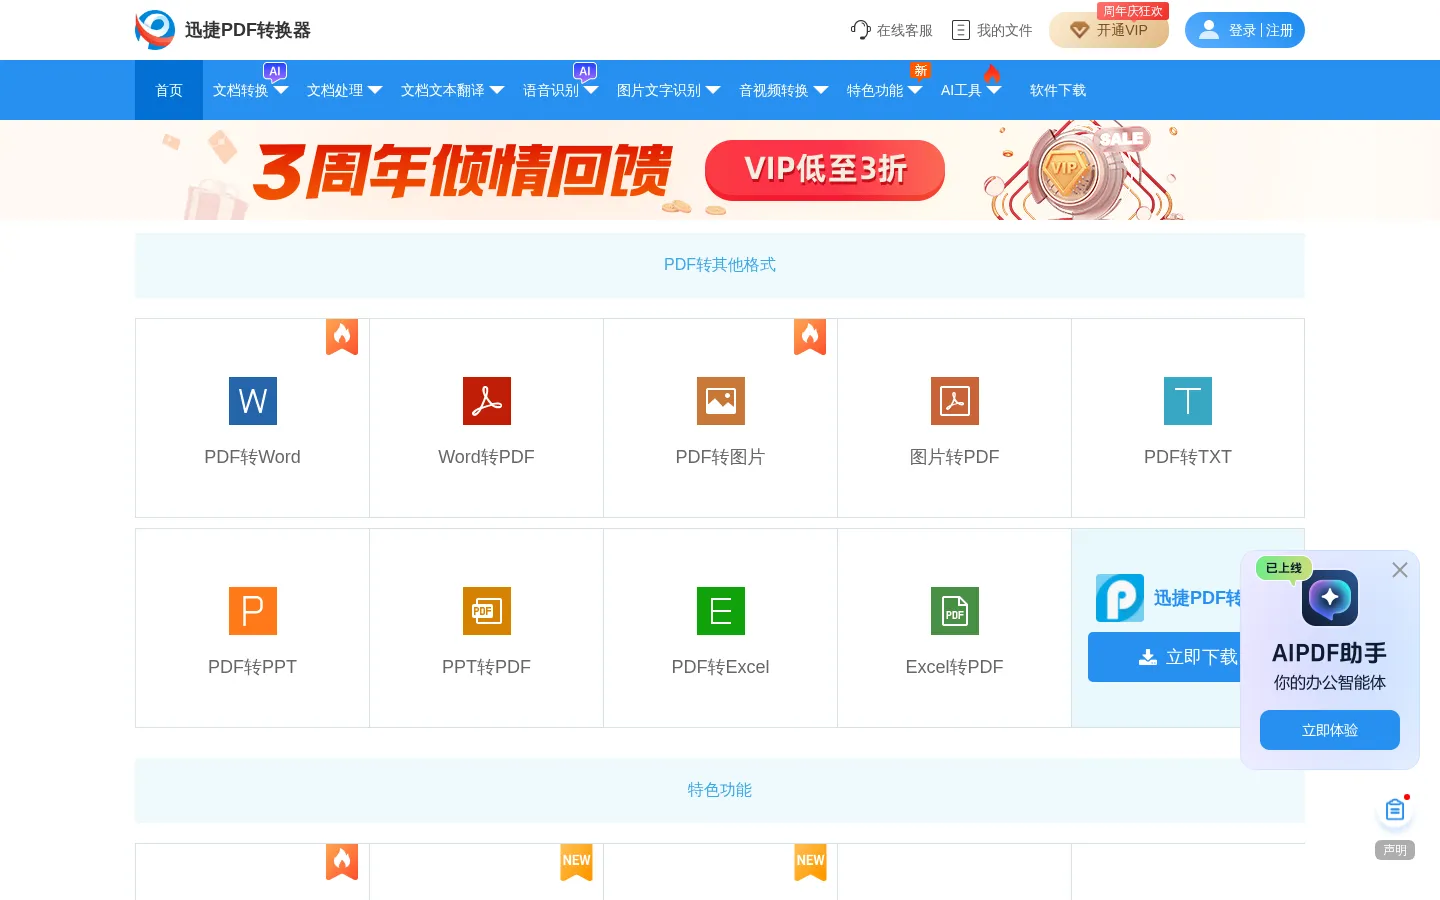Close the AIPDF助手 popup
The height and width of the screenshot is (900, 1440).
click(1400, 570)
